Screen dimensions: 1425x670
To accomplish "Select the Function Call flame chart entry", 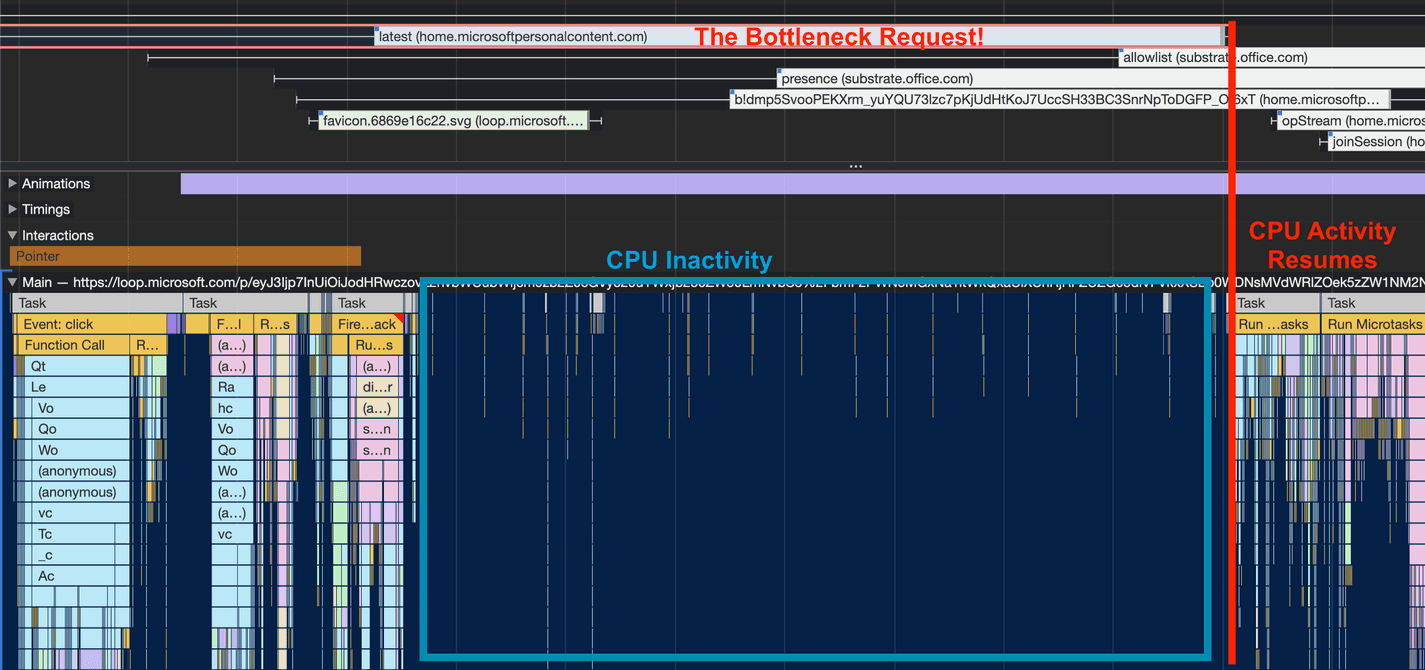I will pyautogui.click(x=71, y=344).
